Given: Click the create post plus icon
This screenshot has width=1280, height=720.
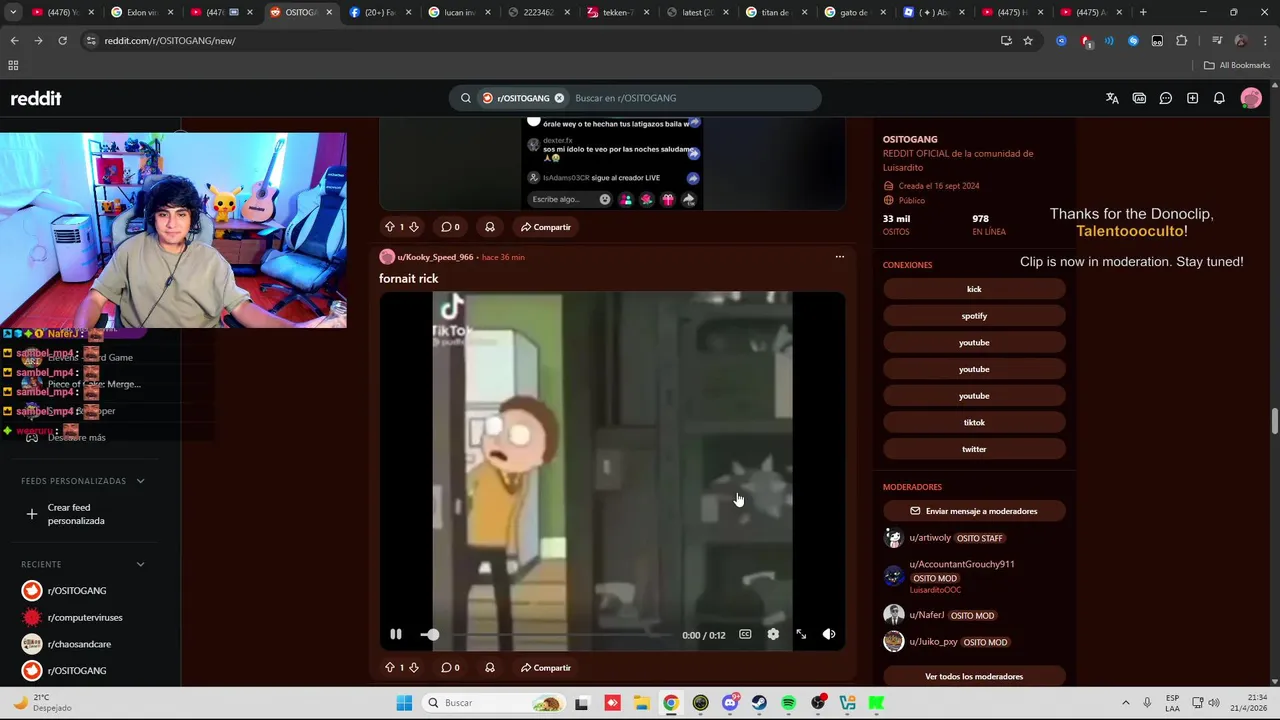Looking at the screenshot, I should pyautogui.click(x=1192, y=98).
